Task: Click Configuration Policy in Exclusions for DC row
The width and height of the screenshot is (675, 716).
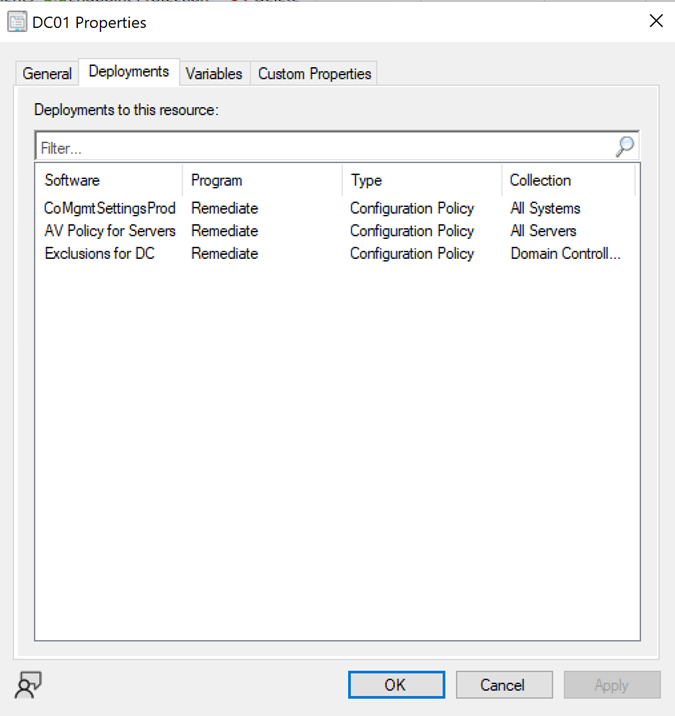Action: 412,253
